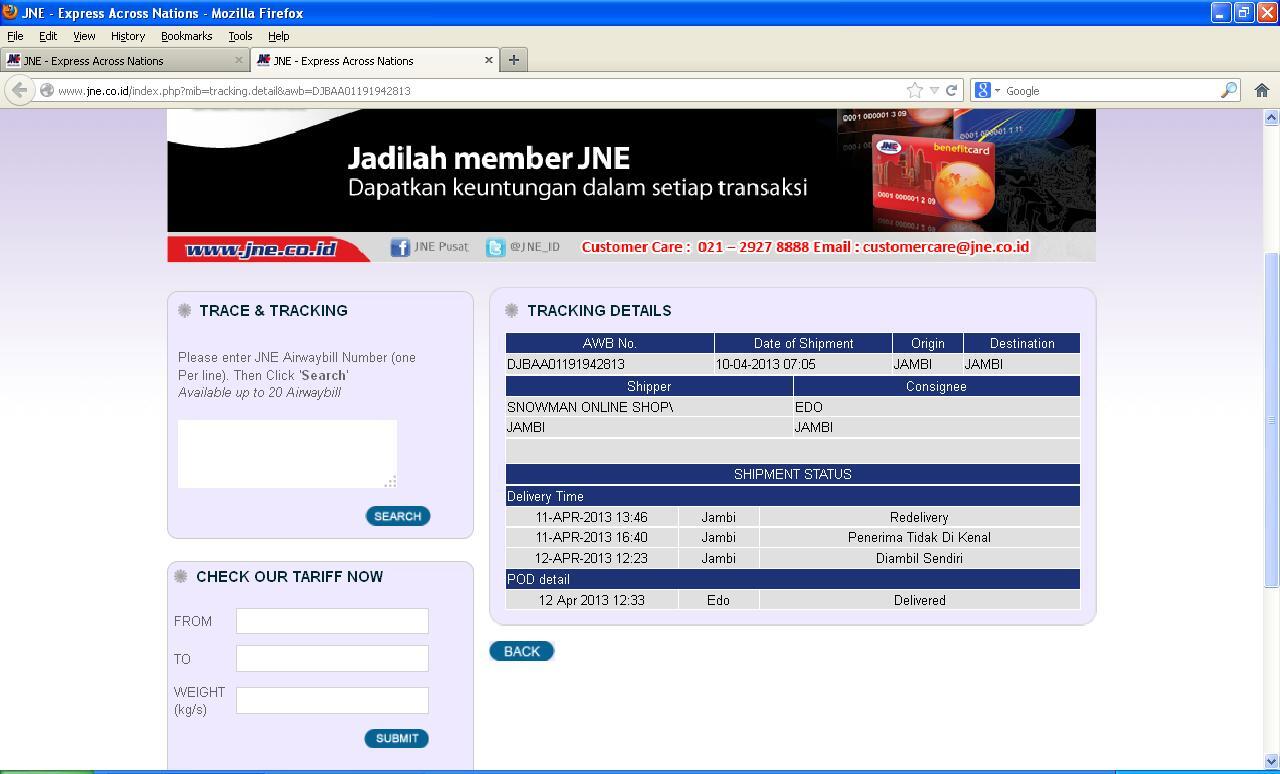1280x774 pixels.
Task: Click the 11-APR-2013 16:40 delivery time
Action: [x=591, y=537]
